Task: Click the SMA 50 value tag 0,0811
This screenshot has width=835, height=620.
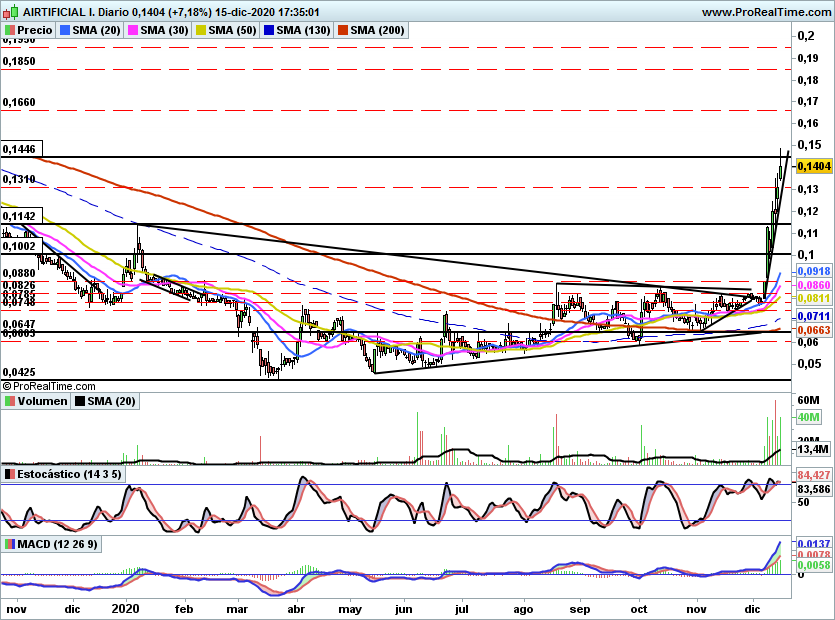Action: click(814, 298)
